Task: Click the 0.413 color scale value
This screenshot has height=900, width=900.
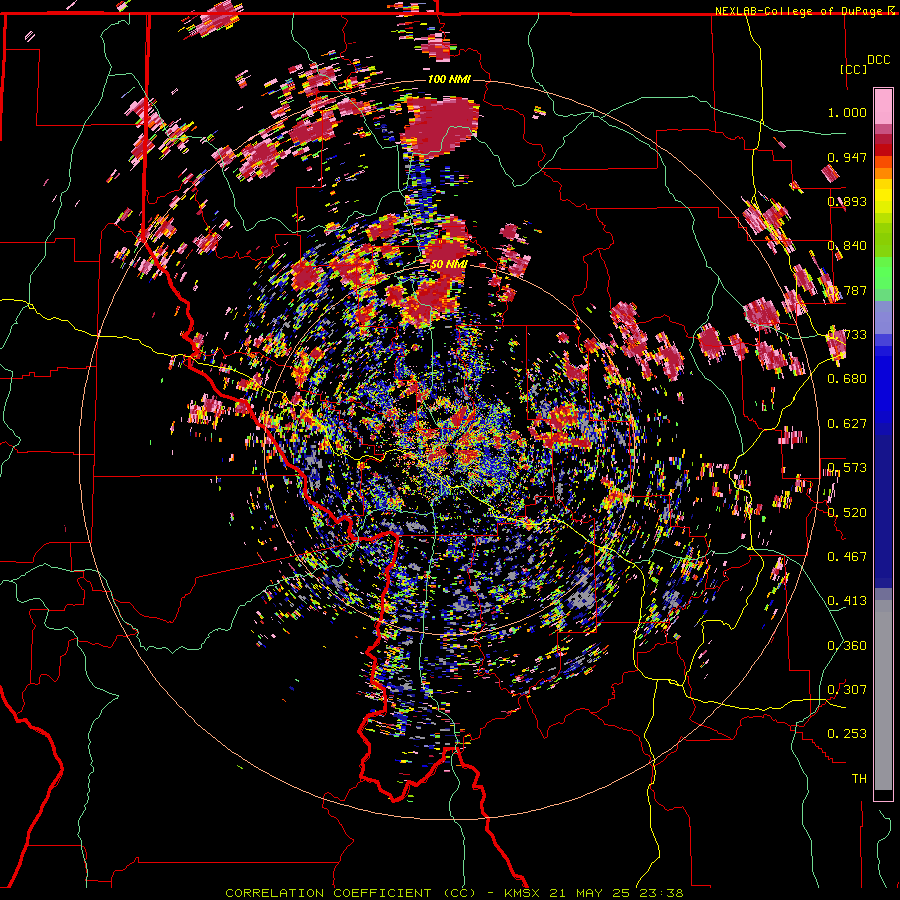Action: [847, 601]
